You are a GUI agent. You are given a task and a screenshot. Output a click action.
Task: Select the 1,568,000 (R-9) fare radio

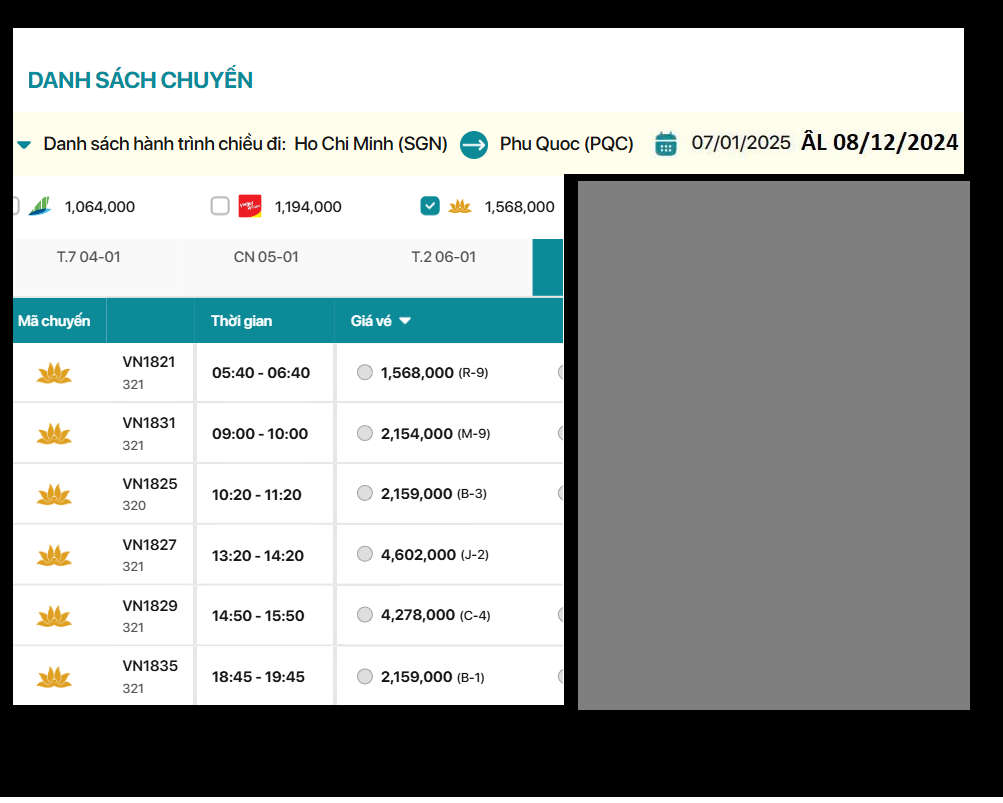pyautogui.click(x=365, y=372)
